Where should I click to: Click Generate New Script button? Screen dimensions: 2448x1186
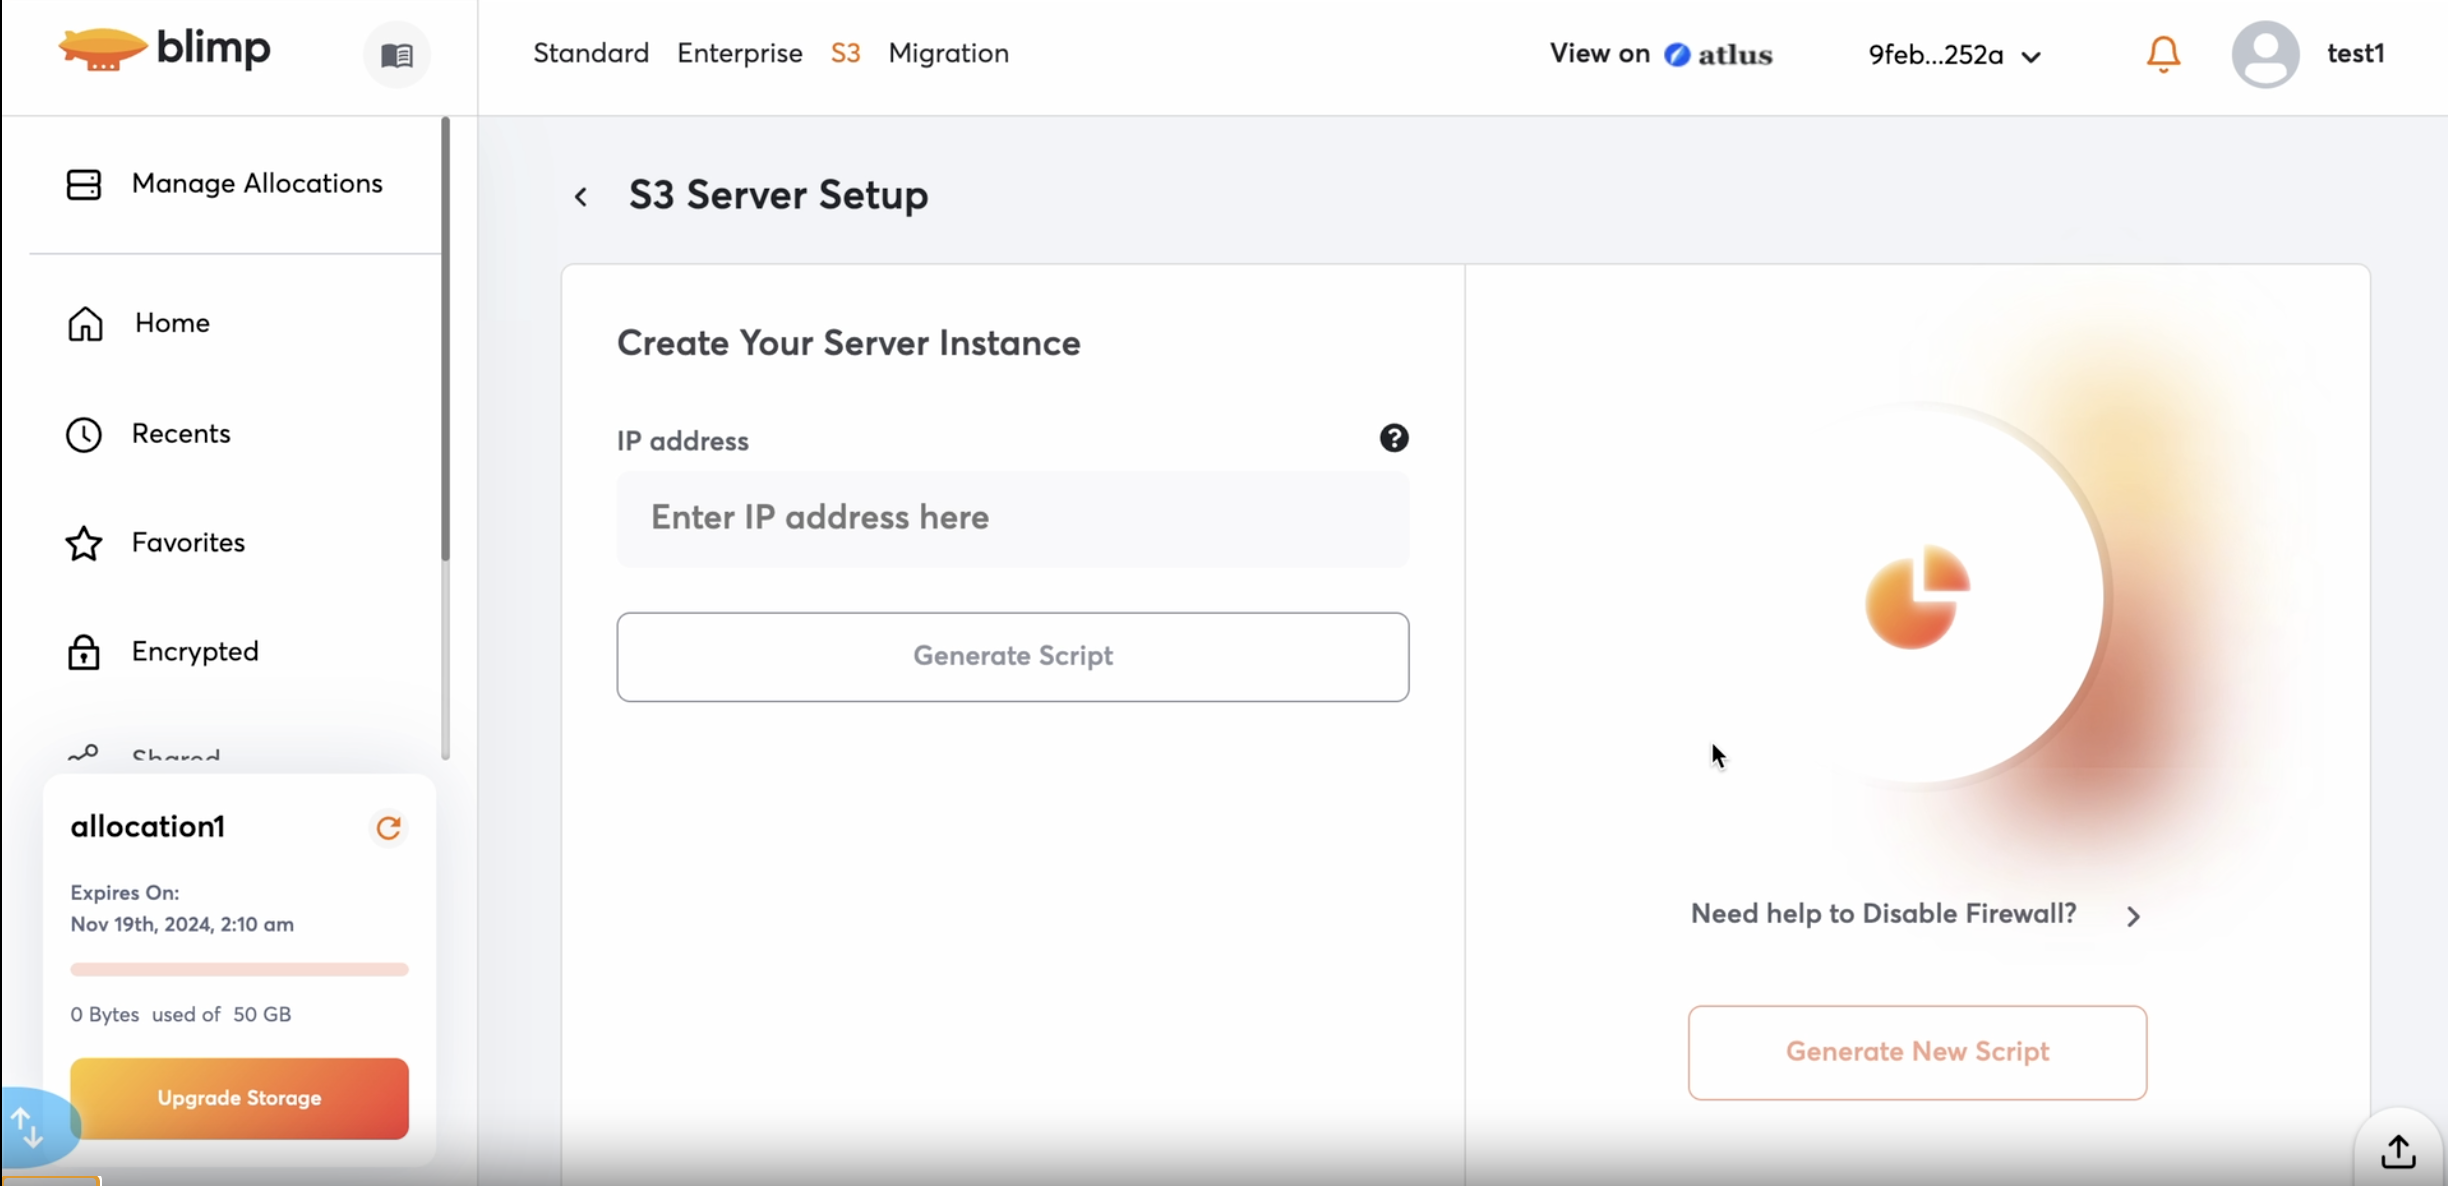1916,1052
